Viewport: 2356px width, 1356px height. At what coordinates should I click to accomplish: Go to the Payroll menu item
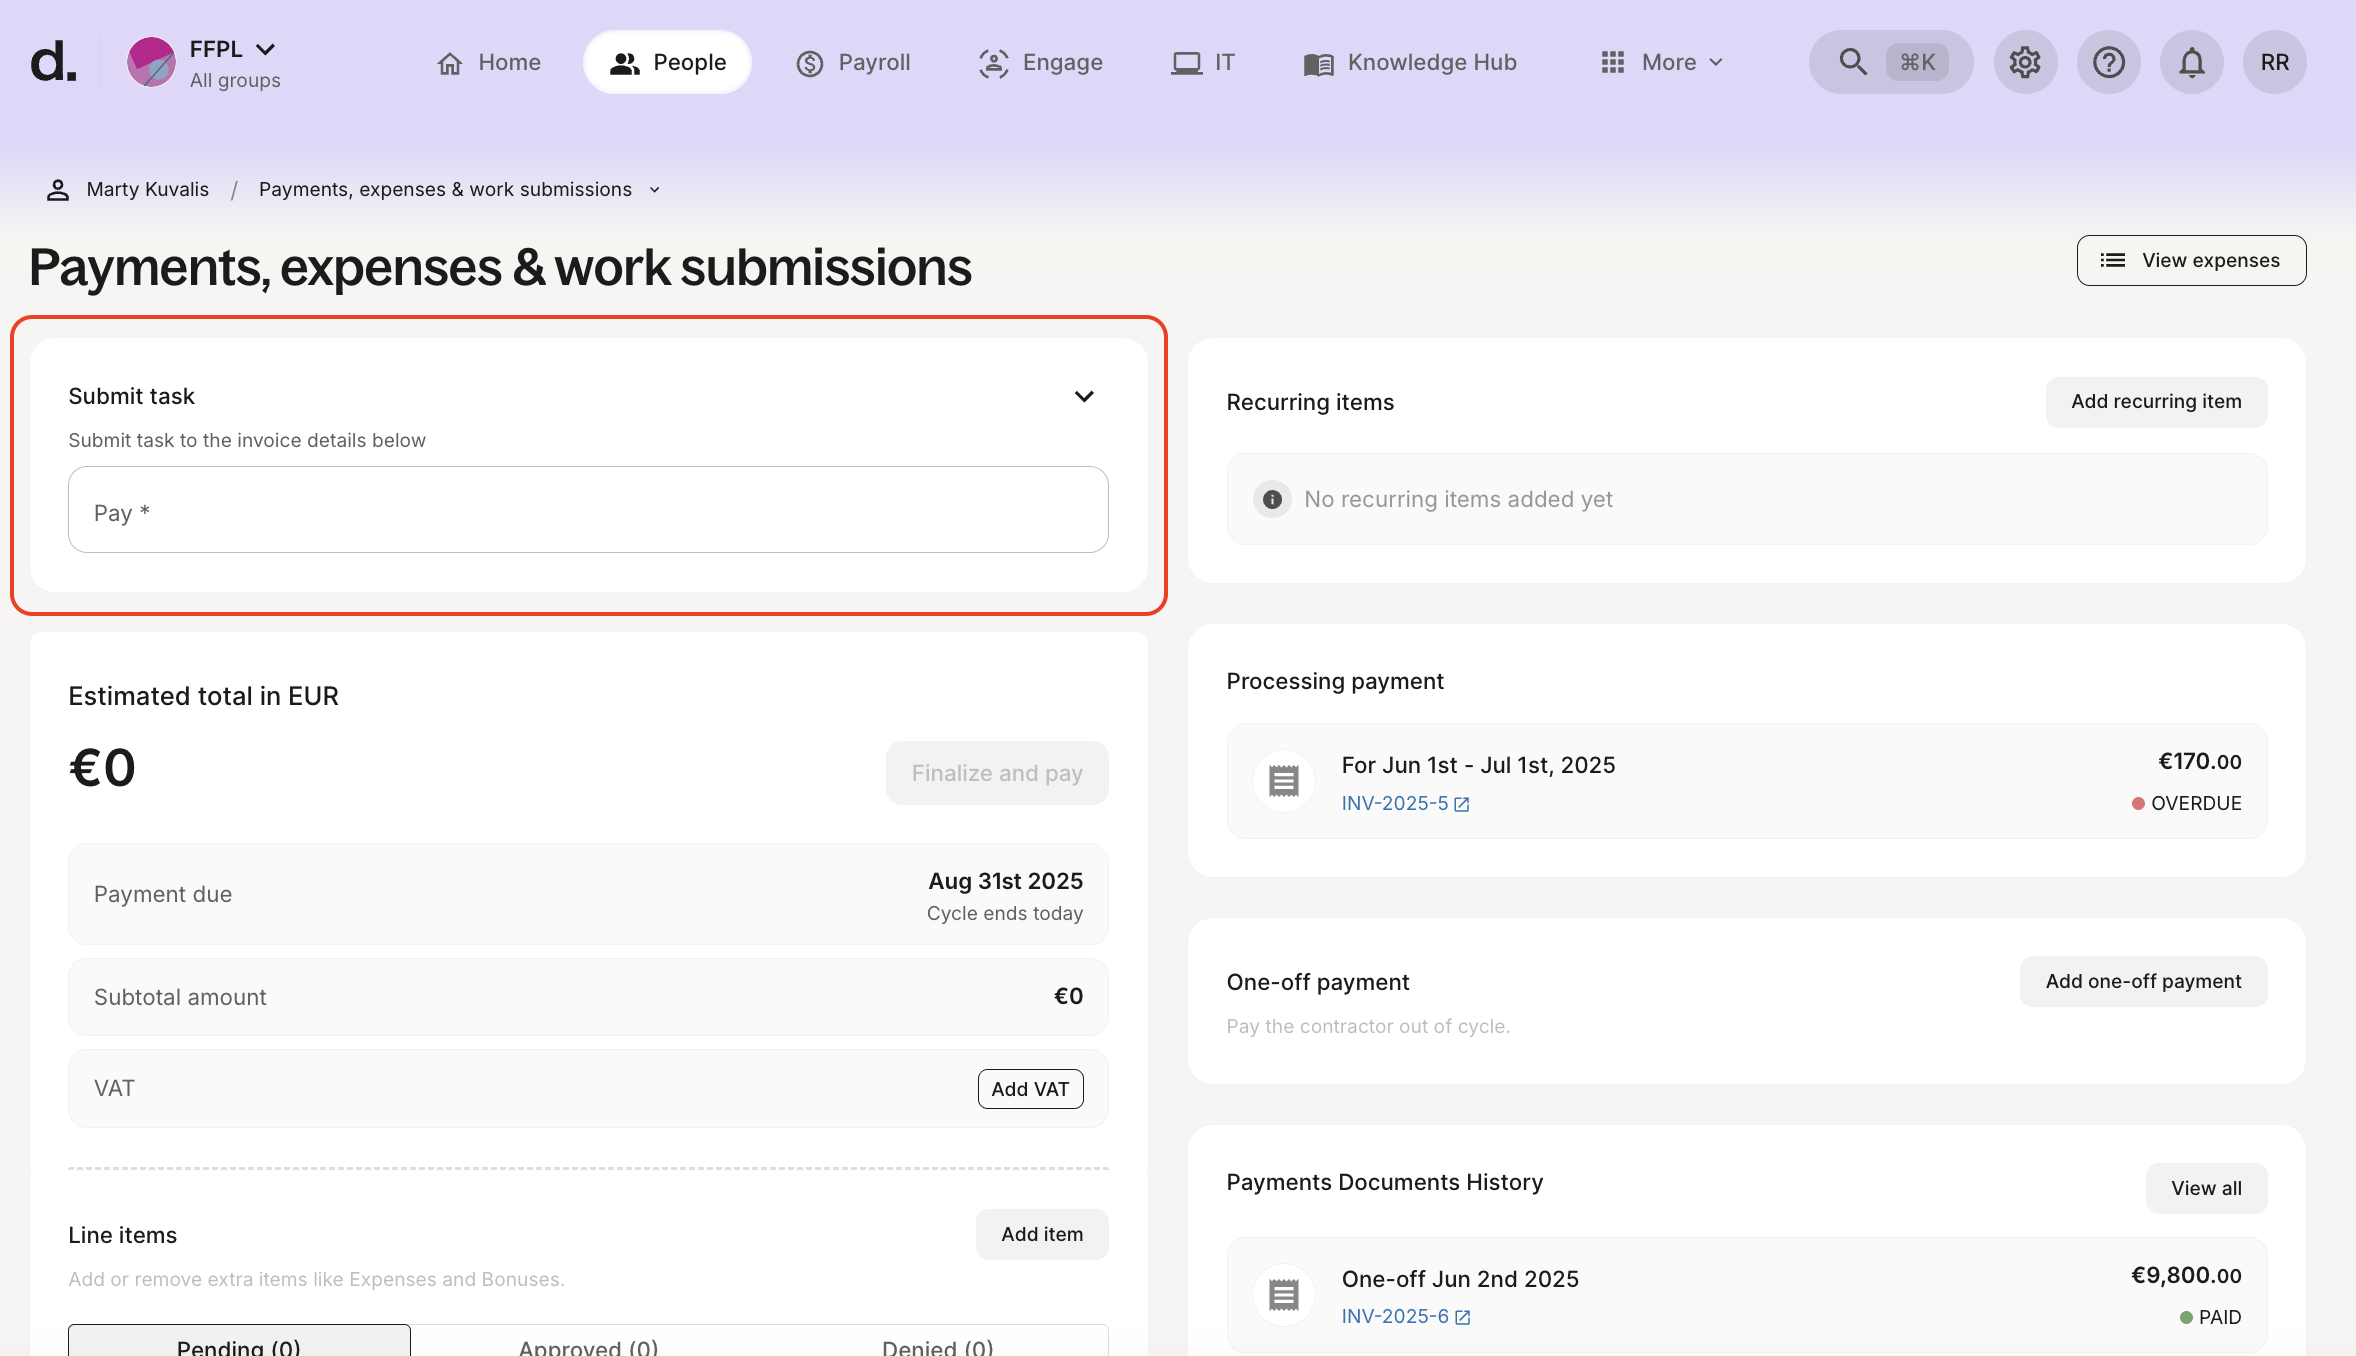(853, 62)
